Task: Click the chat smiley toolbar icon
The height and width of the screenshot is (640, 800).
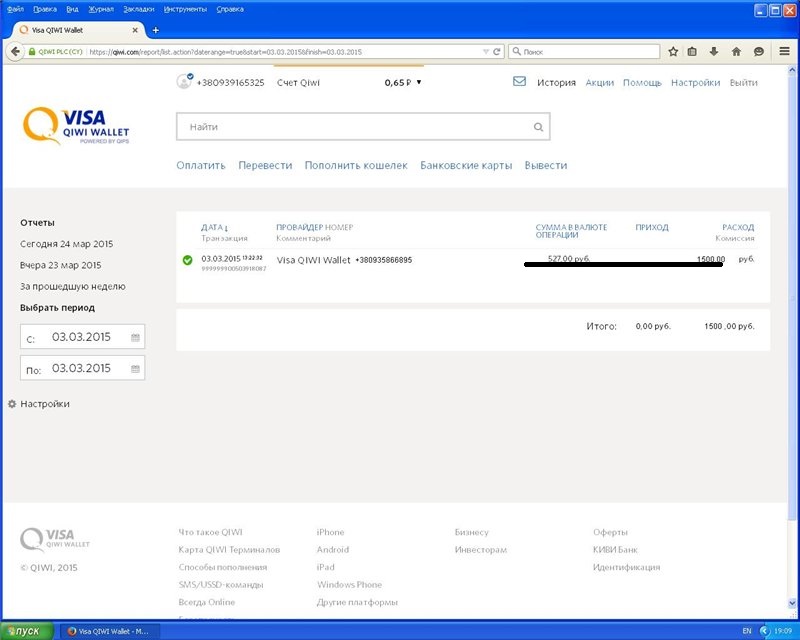Action: coord(759,52)
